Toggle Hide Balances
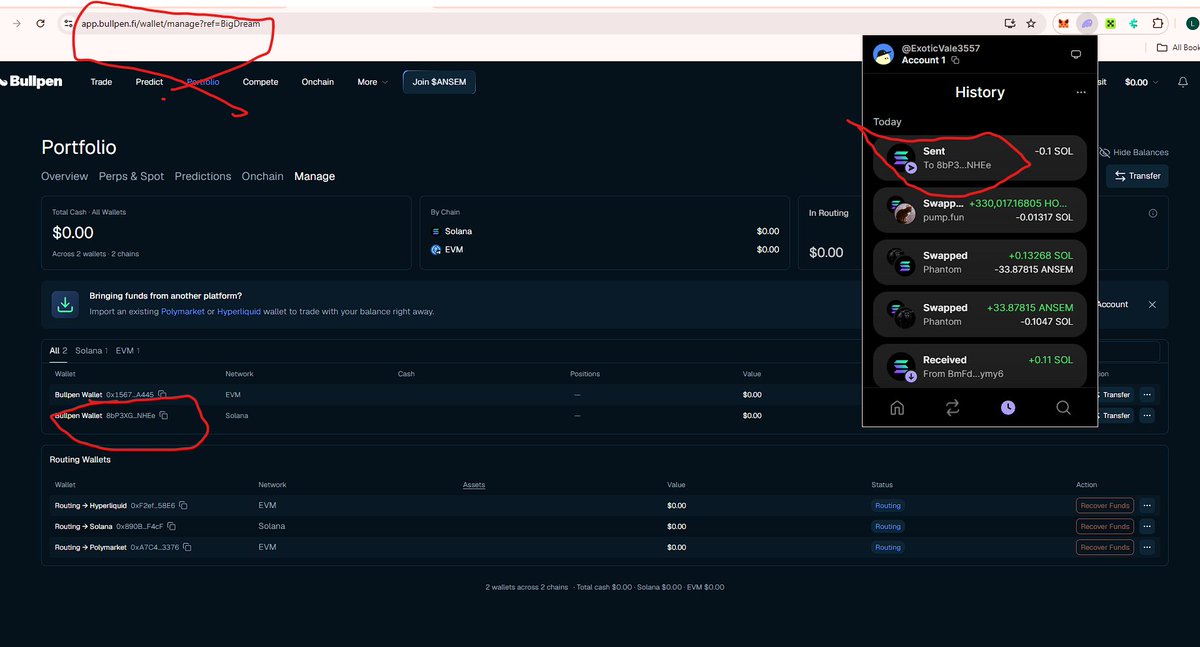Image resolution: width=1200 pixels, height=647 pixels. [1133, 152]
